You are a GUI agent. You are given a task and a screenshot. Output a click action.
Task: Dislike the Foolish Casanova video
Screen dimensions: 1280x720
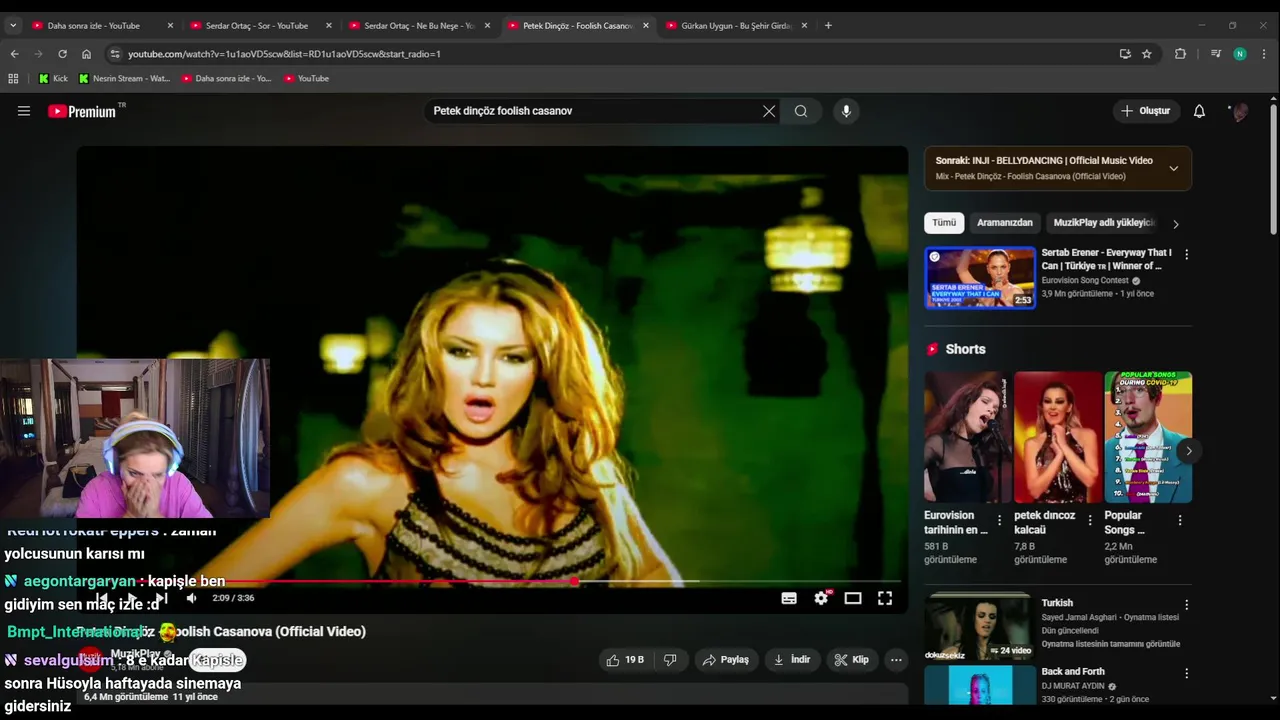tap(670, 660)
